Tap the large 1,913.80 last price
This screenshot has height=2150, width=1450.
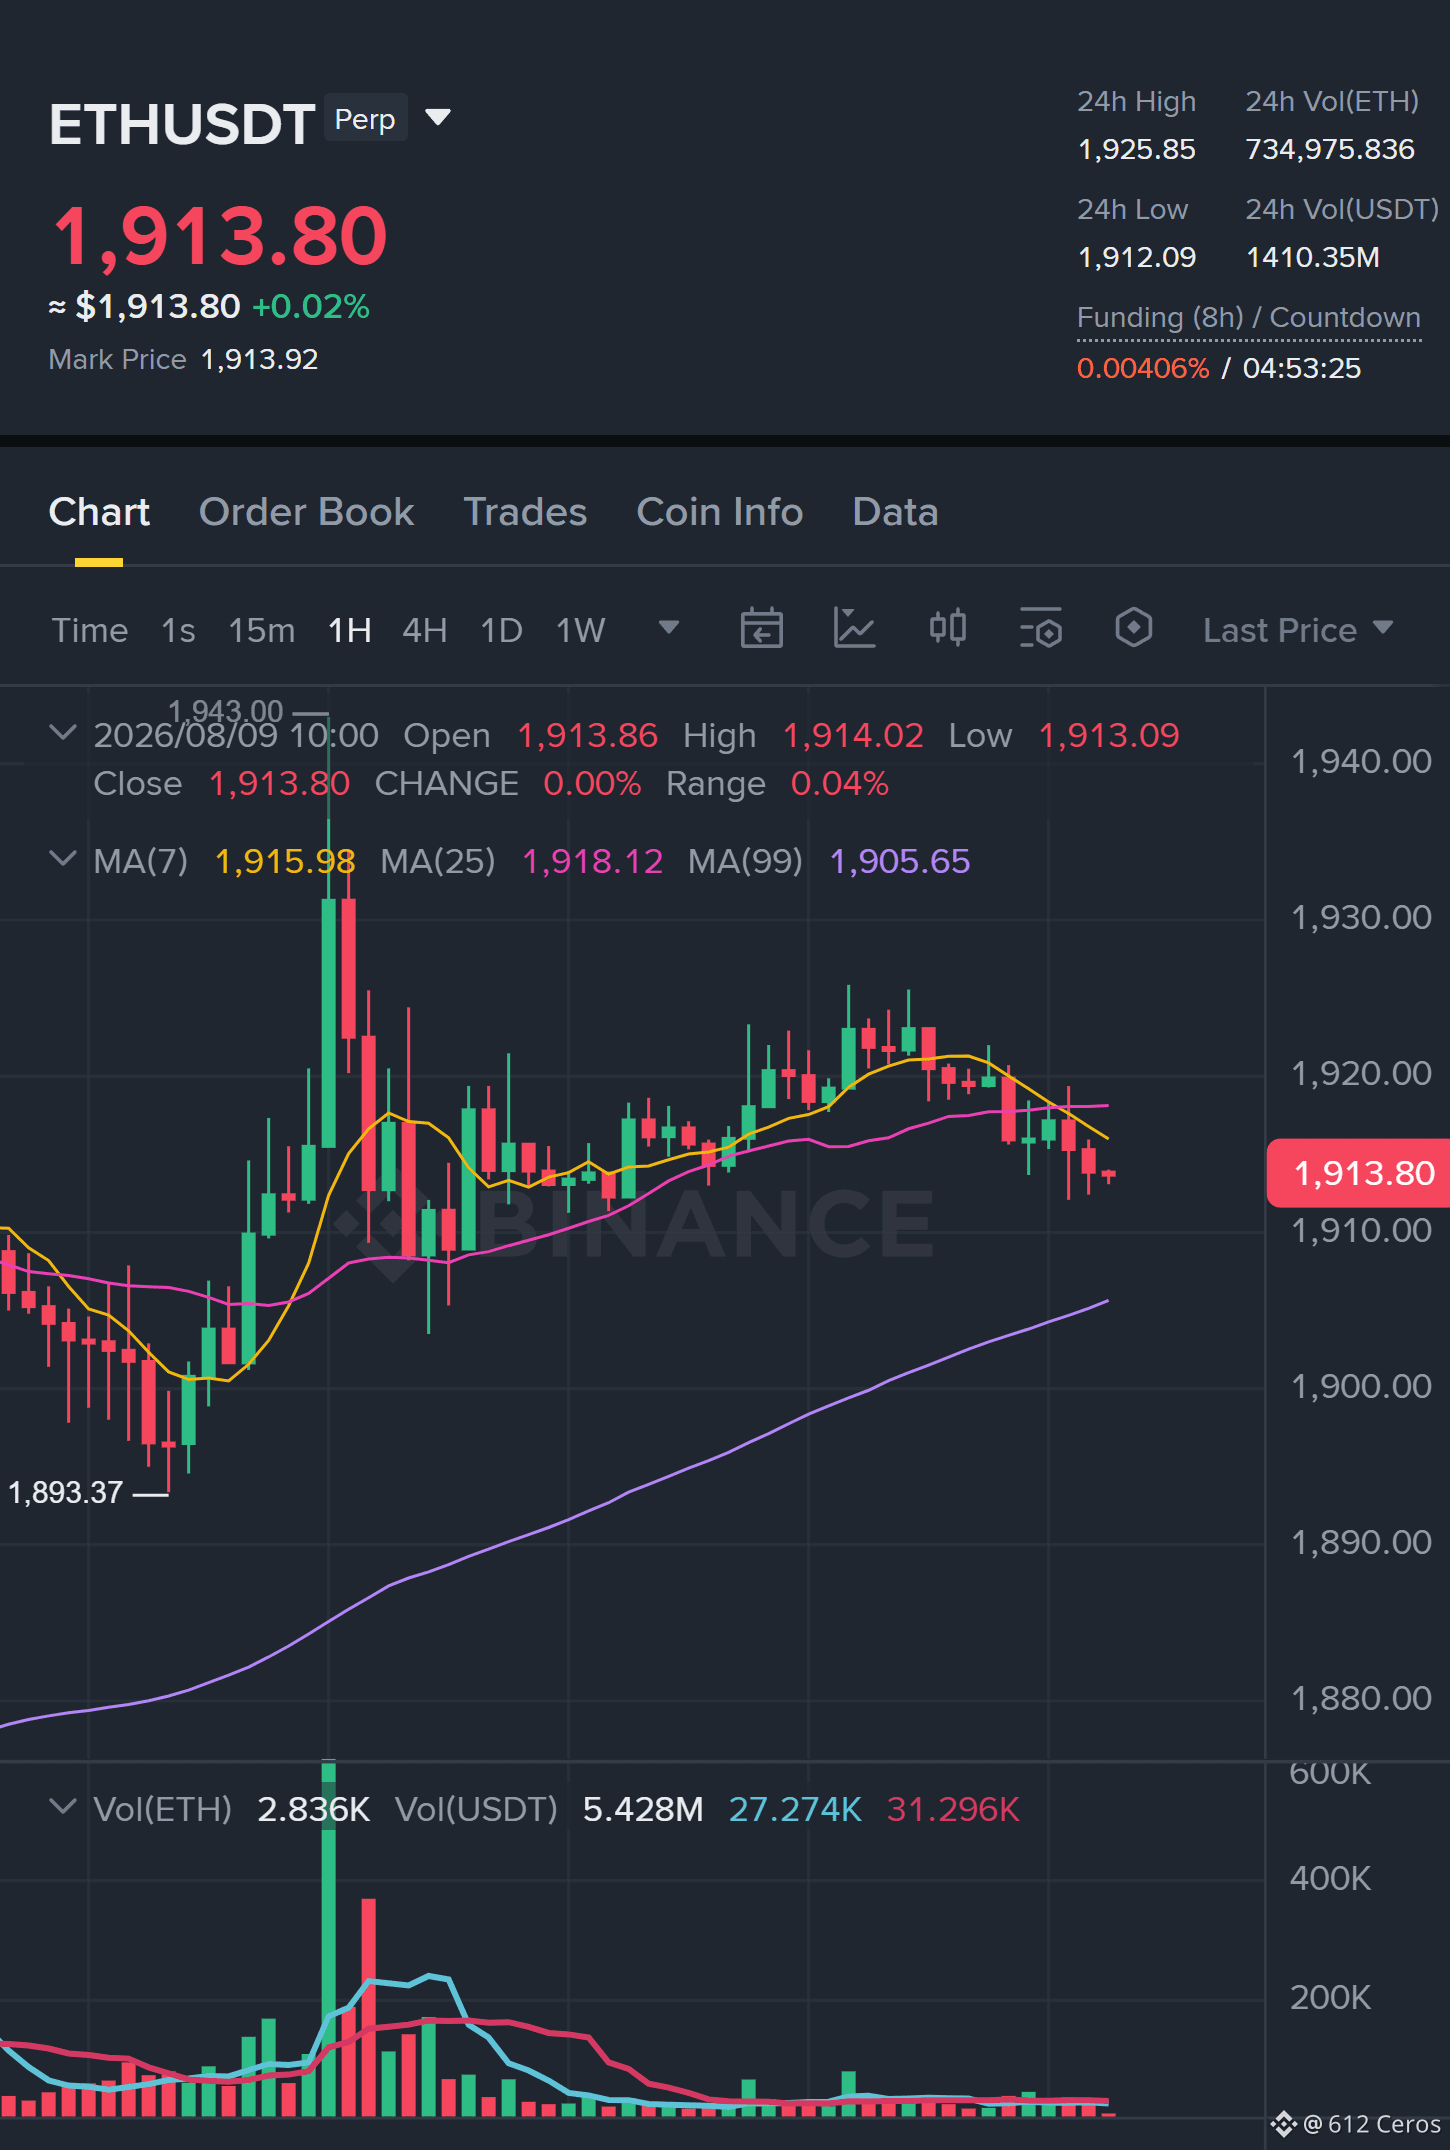pos(219,236)
